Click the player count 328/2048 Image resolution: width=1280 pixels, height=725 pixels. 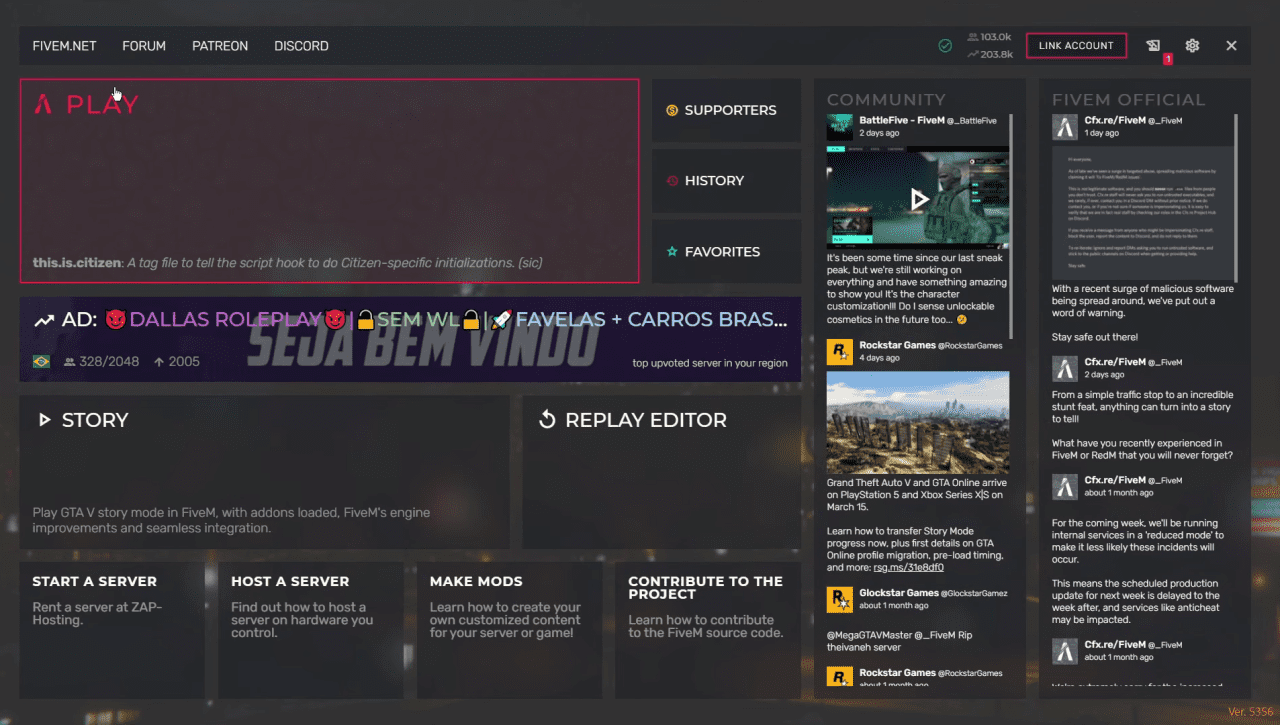[x=102, y=361]
